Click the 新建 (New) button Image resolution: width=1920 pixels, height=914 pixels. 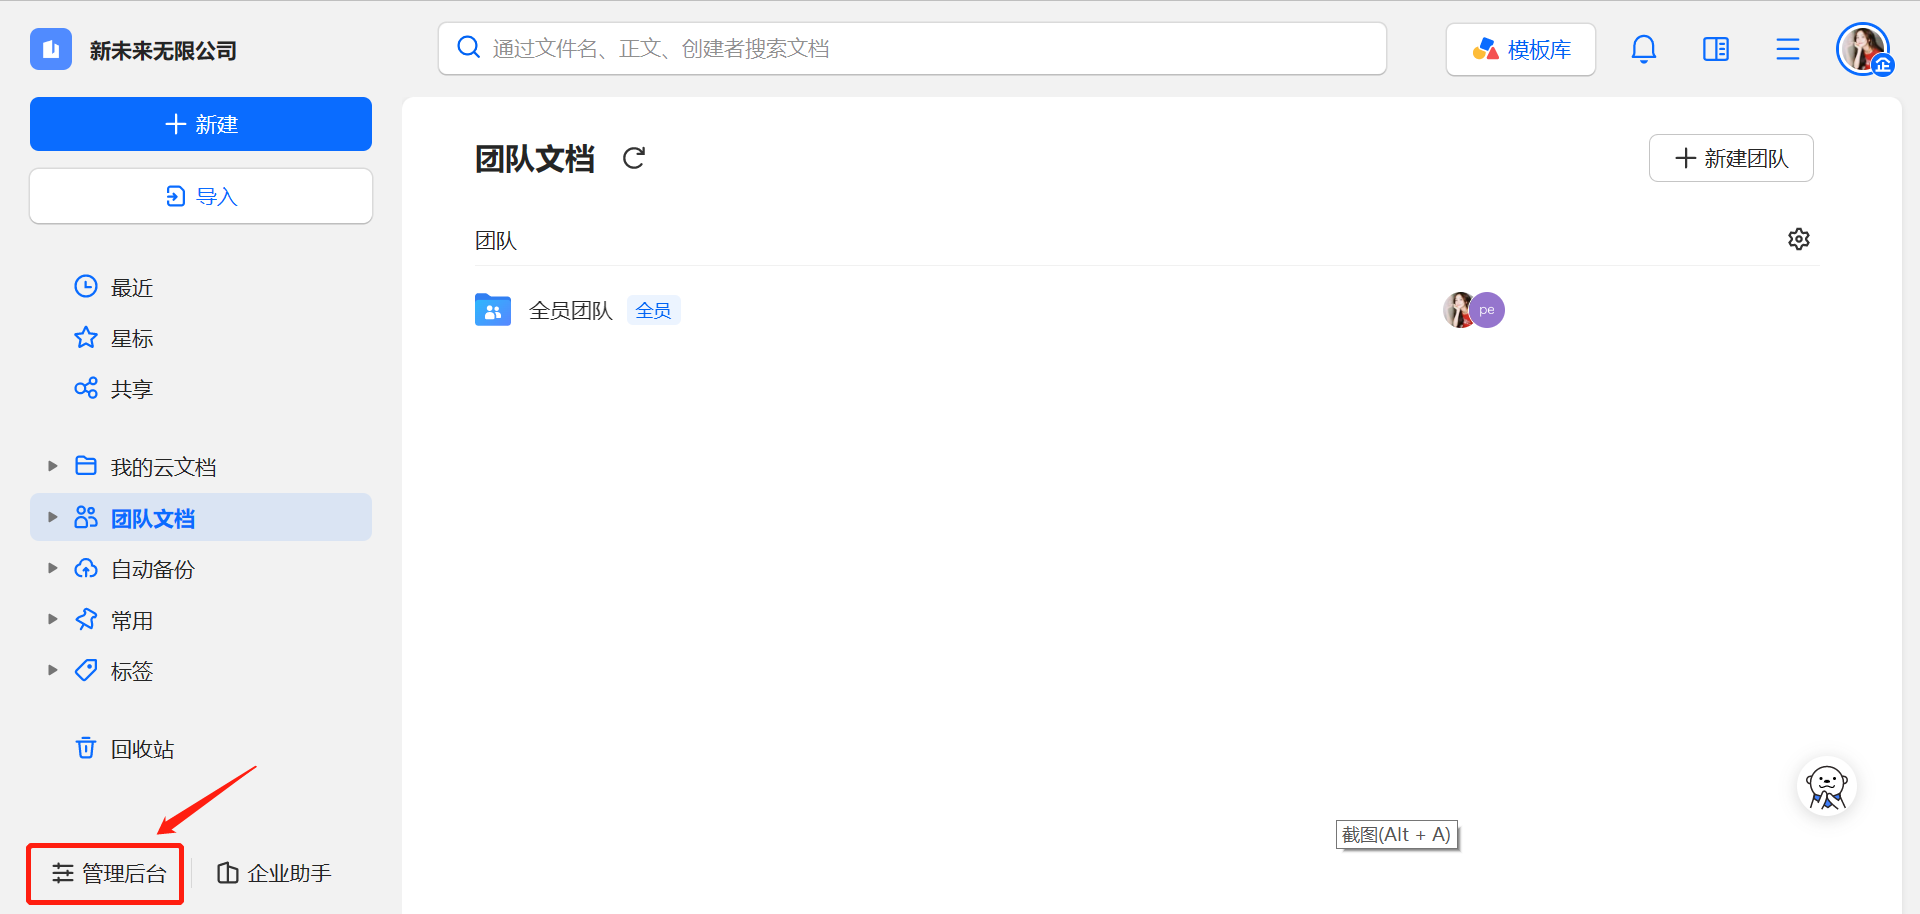click(200, 124)
